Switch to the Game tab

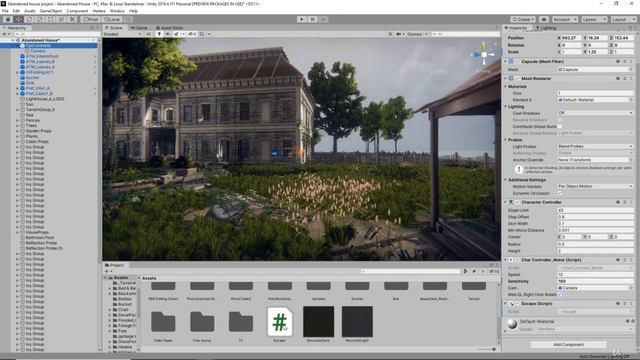(x=139, y=28)
